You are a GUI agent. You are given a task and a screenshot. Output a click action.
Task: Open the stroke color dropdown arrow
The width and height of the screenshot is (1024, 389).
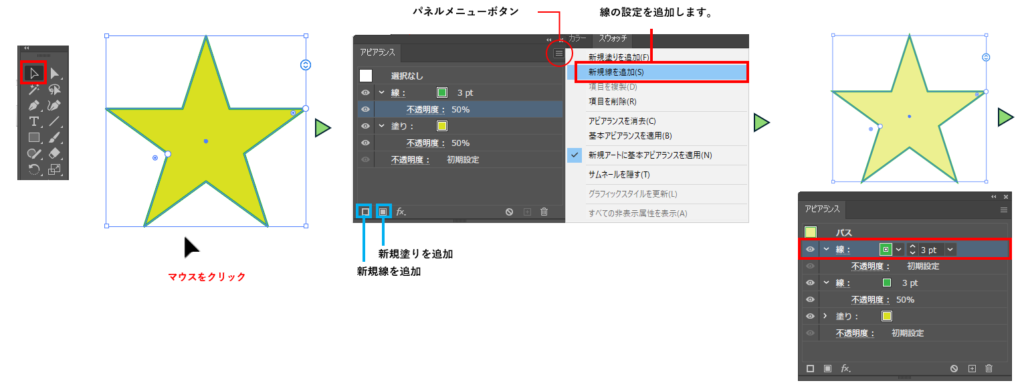tap(898, 249)
